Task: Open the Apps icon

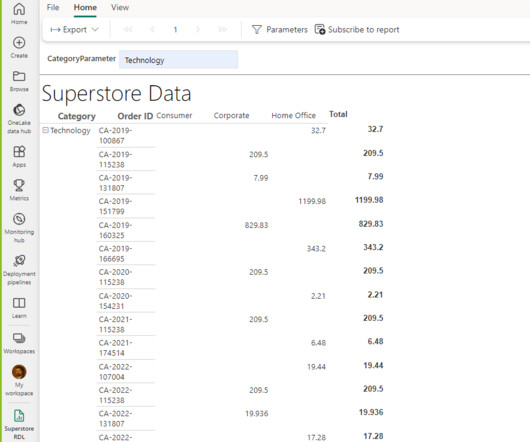Action: point(19,151)
